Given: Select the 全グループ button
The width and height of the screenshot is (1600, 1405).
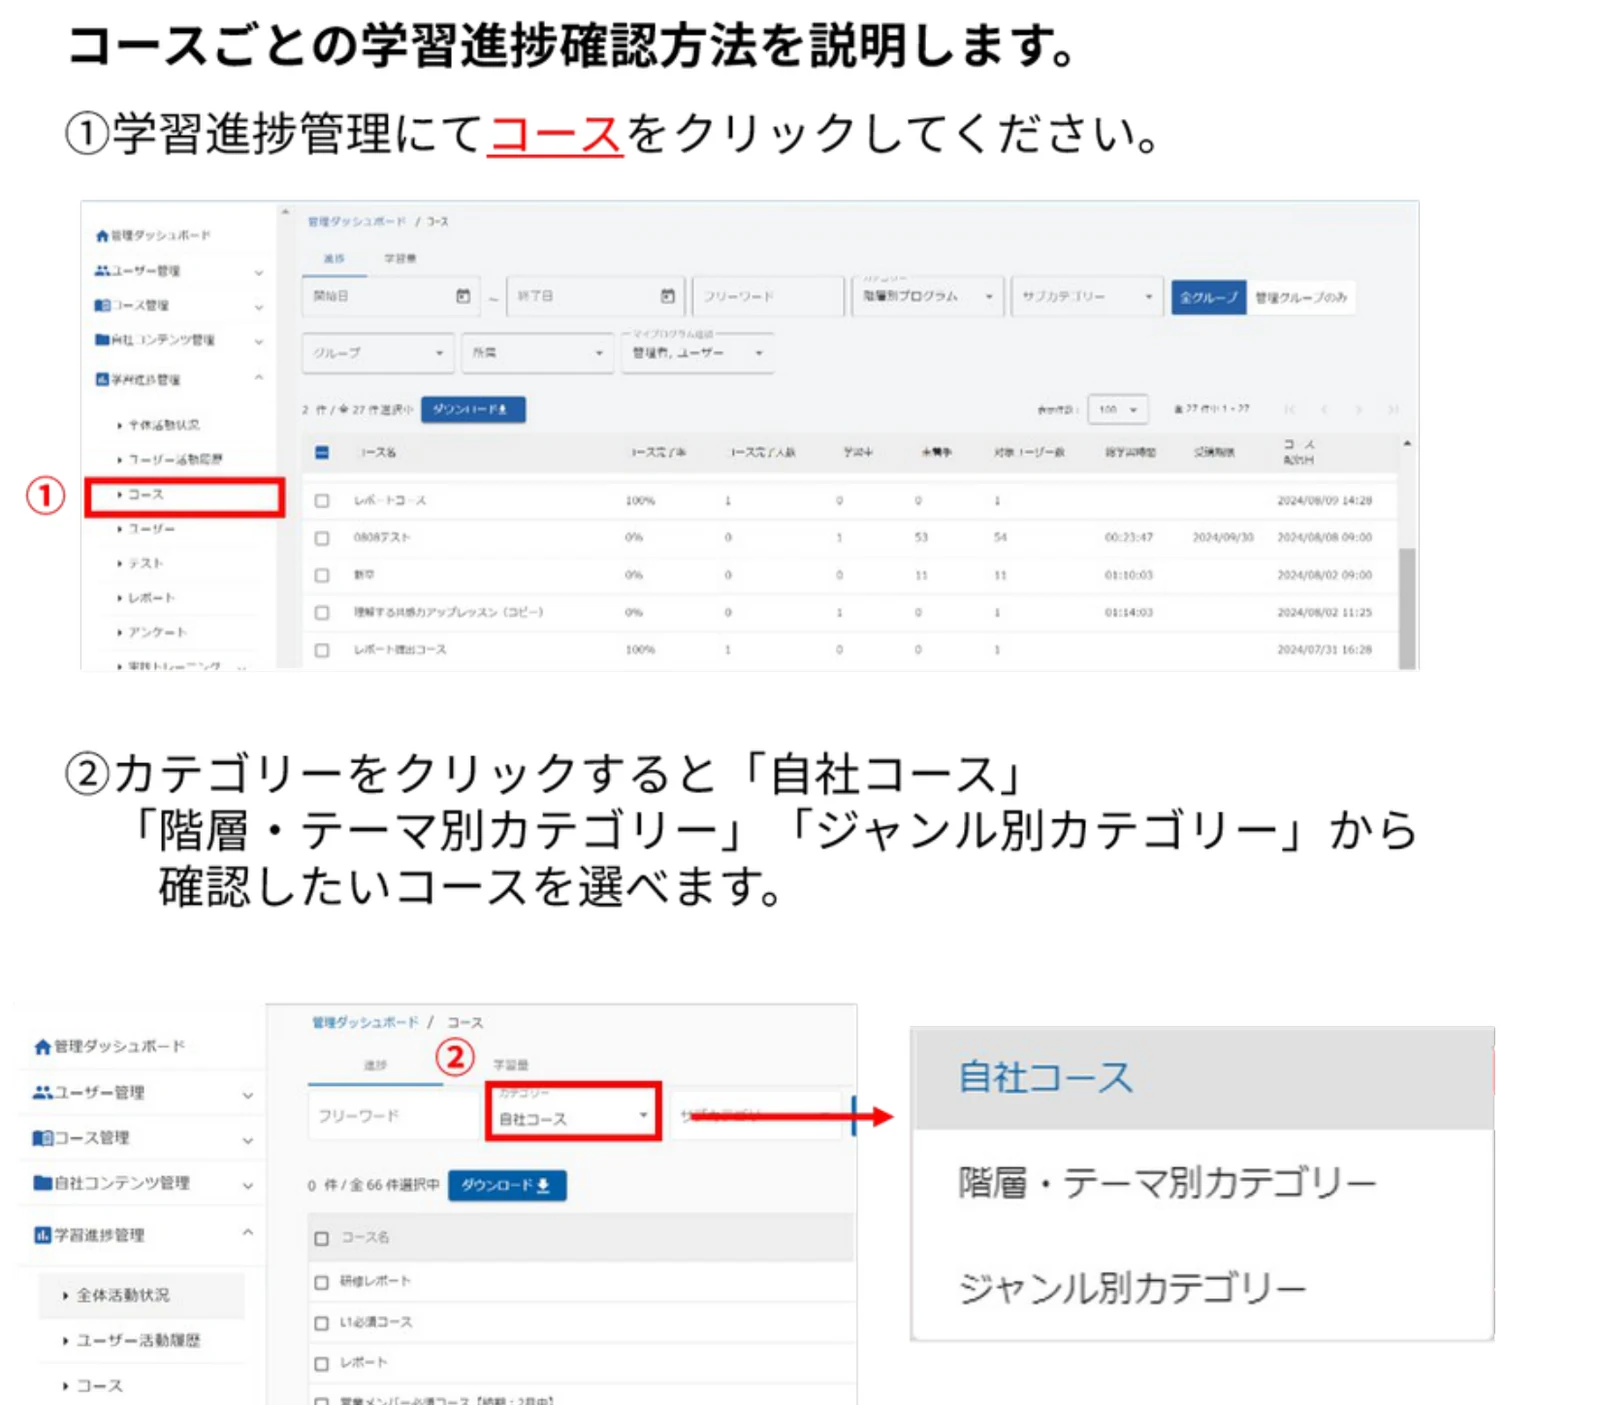Looking at the screenshot, I should point(1209,297).
